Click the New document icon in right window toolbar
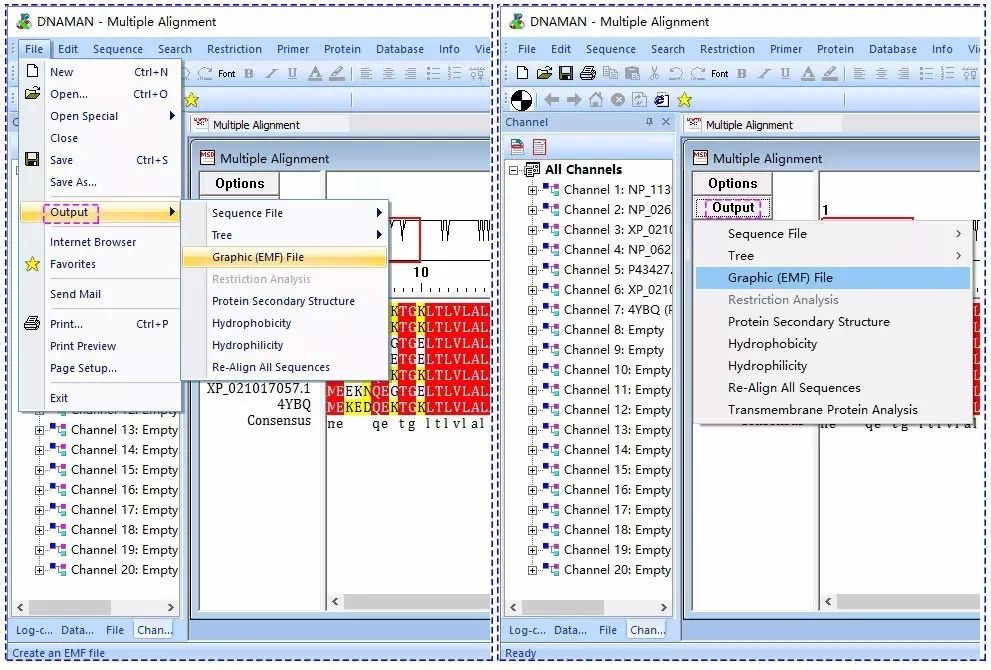Viewport: 991px width, 670px height. coord(522,73)
